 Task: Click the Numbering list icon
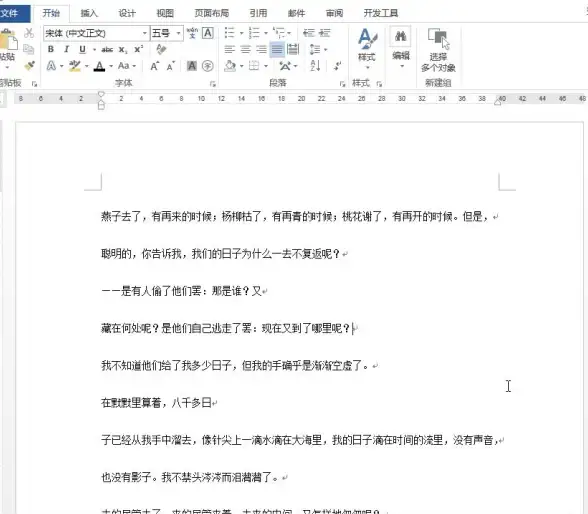click(254, 33)
